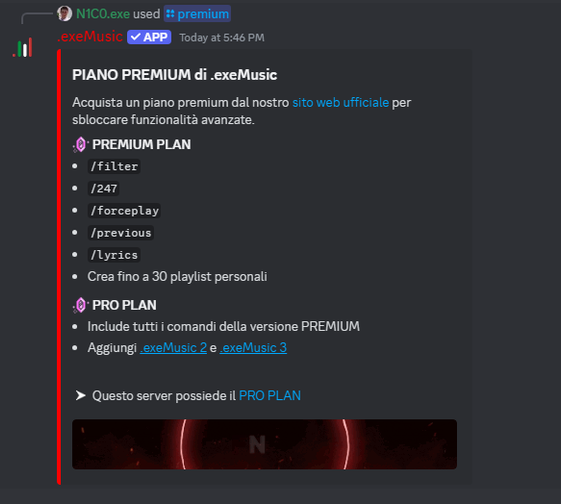Click the verified APP badge
The width and height of the screenshot is (561, 504).
click(x=149, y=37)
